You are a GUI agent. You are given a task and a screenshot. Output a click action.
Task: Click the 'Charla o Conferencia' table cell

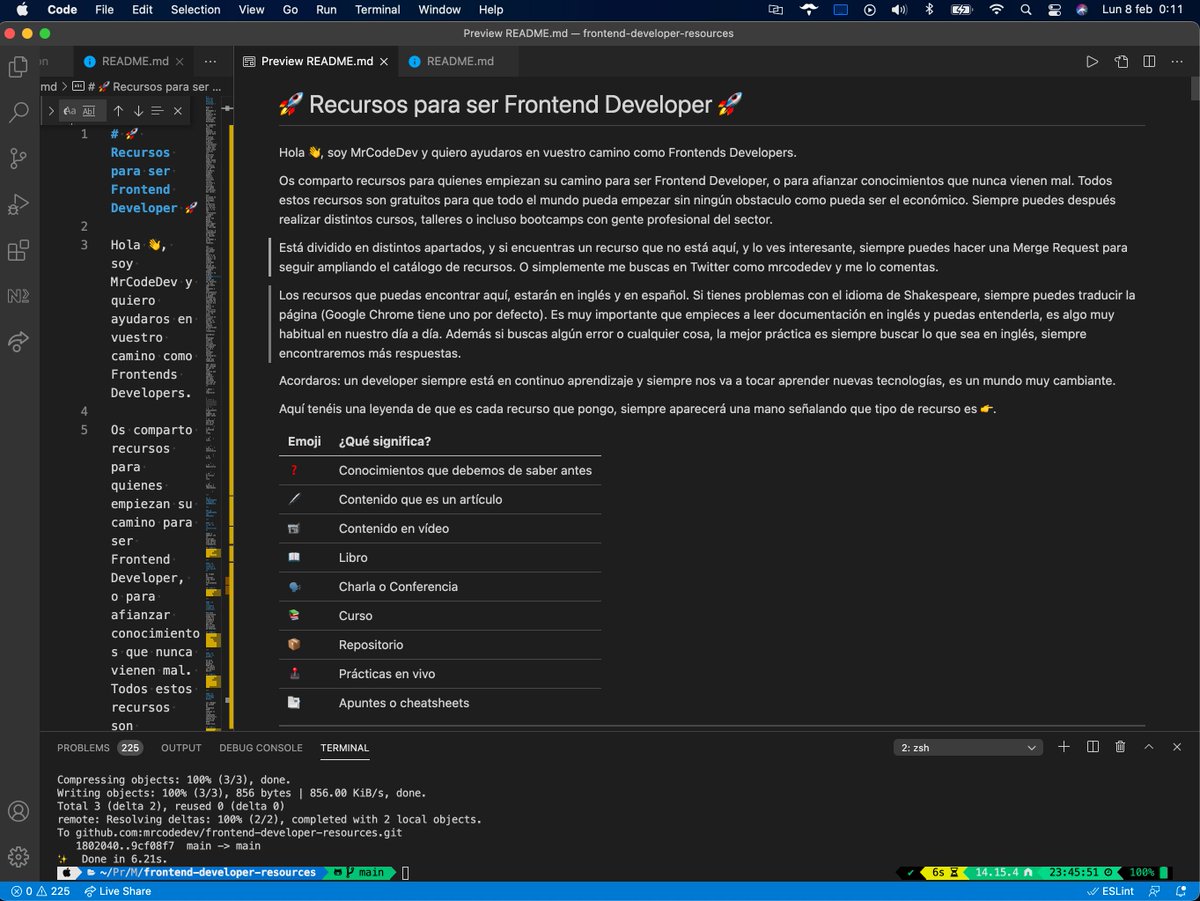(x=398, y=587)
